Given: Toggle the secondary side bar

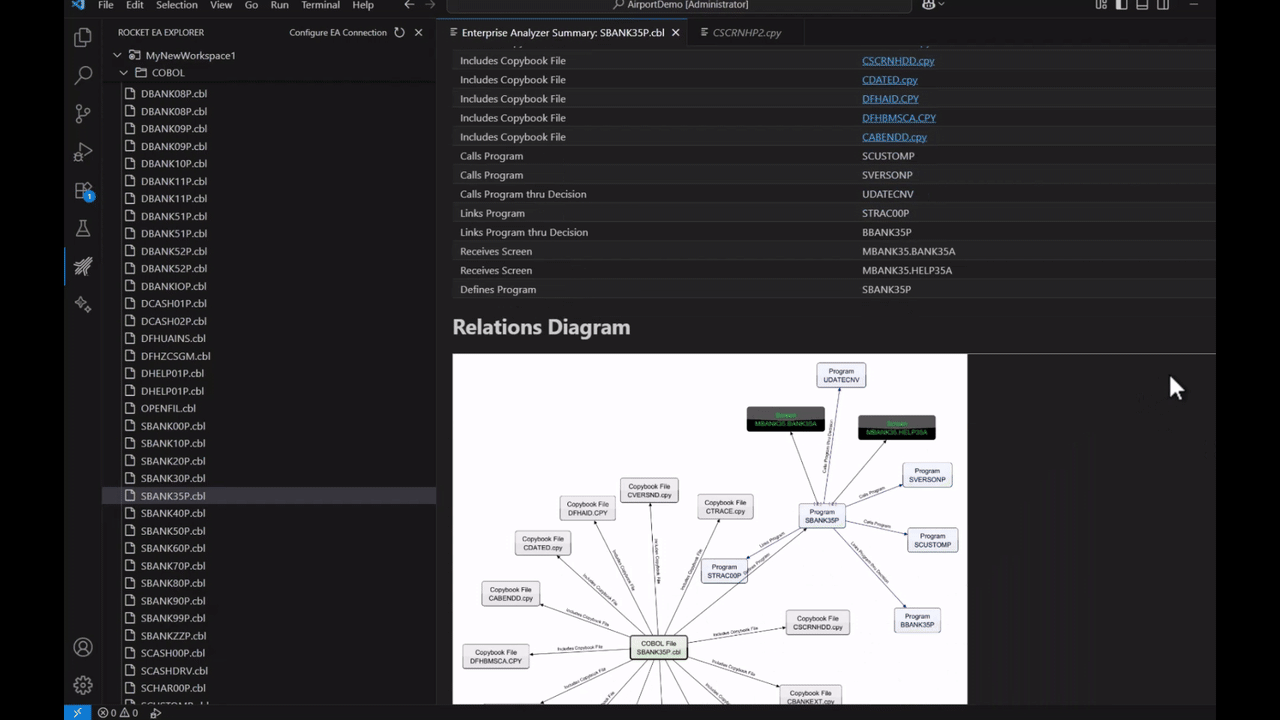Looking at the screenshot, I should (1161, 5).
